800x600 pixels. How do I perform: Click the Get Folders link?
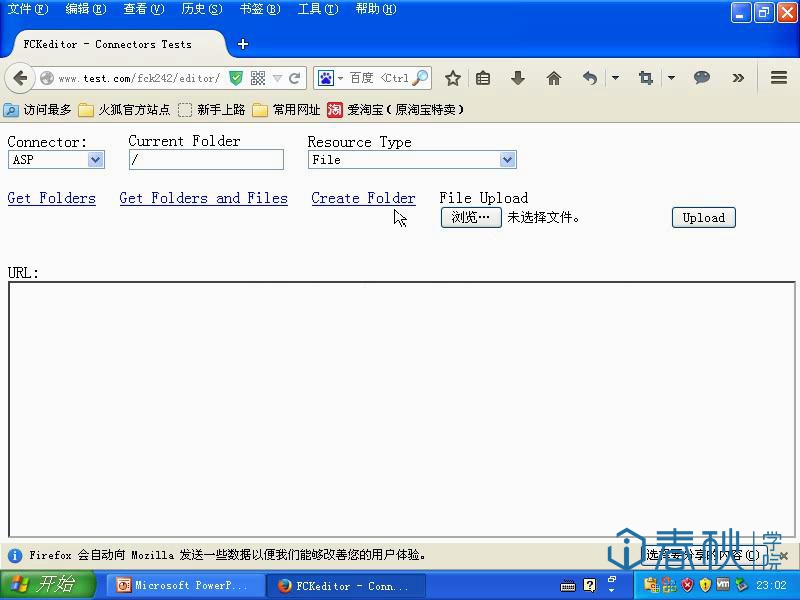pyautogui.click(x=52, y=198)
